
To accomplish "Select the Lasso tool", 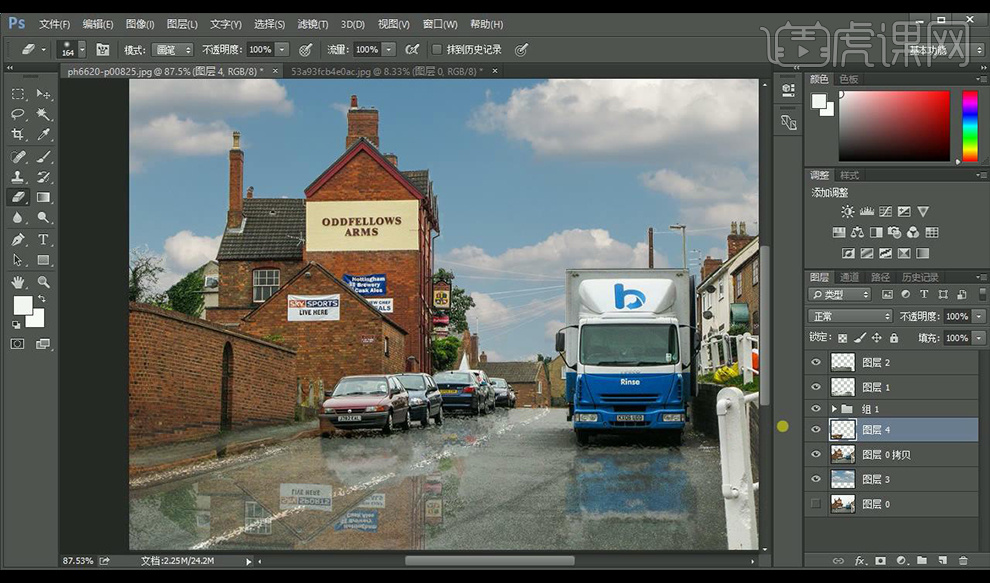I will tap(18, 114).
